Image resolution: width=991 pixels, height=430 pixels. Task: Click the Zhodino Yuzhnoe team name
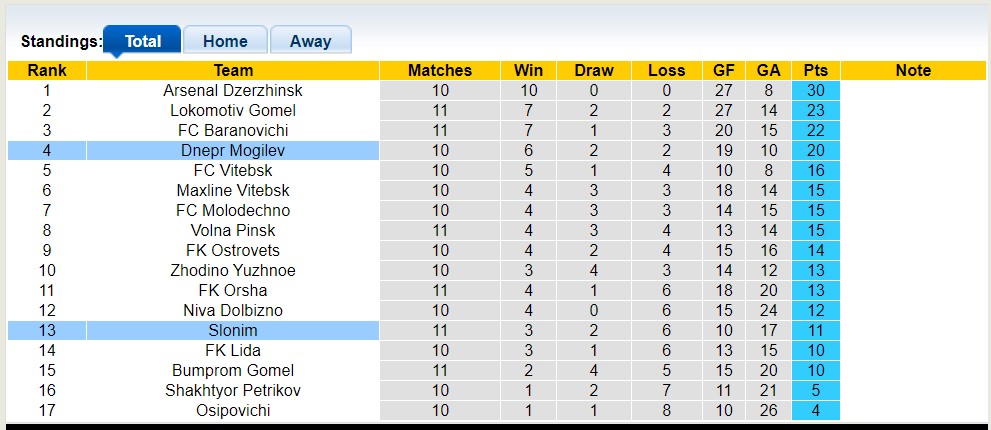click(233, 270)
